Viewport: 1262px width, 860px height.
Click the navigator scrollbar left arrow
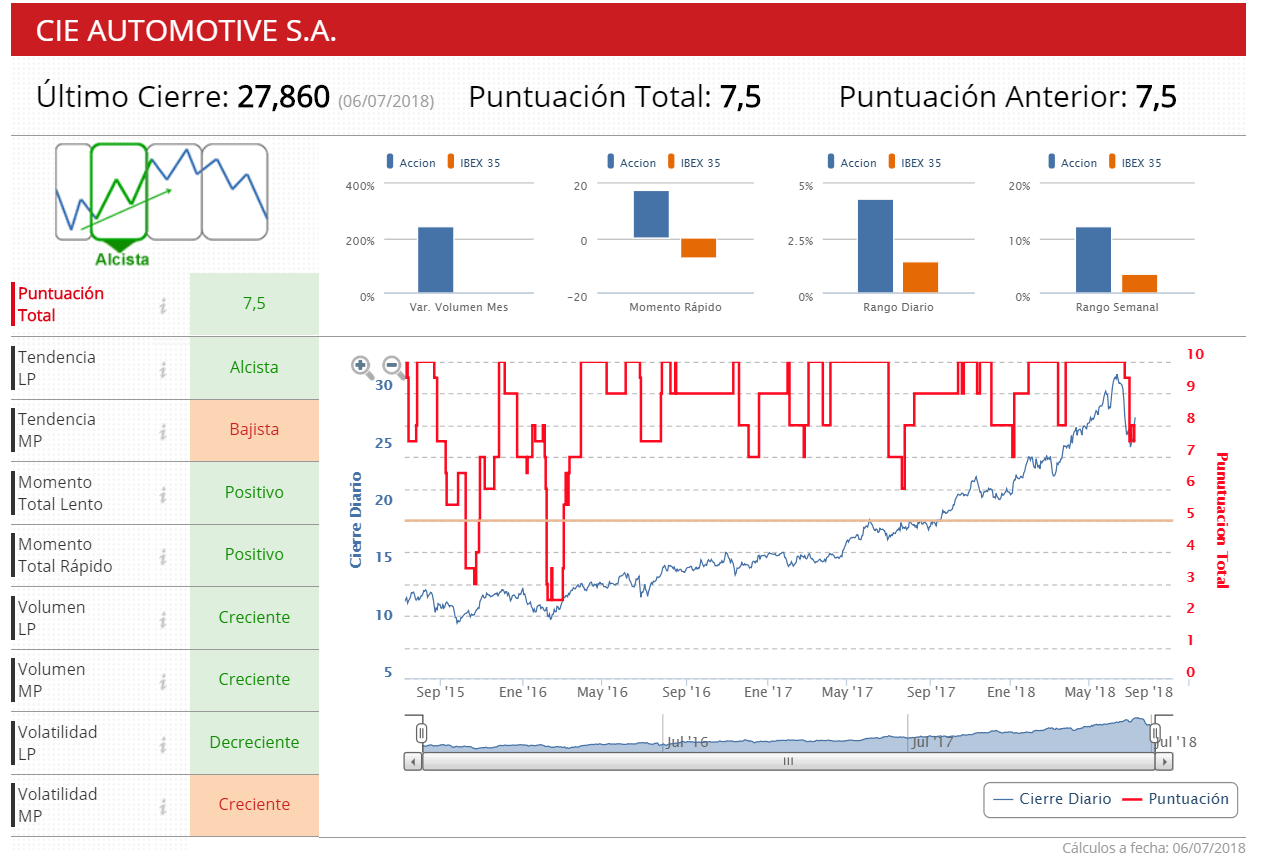pyautogui.click(x=413, y=761)
